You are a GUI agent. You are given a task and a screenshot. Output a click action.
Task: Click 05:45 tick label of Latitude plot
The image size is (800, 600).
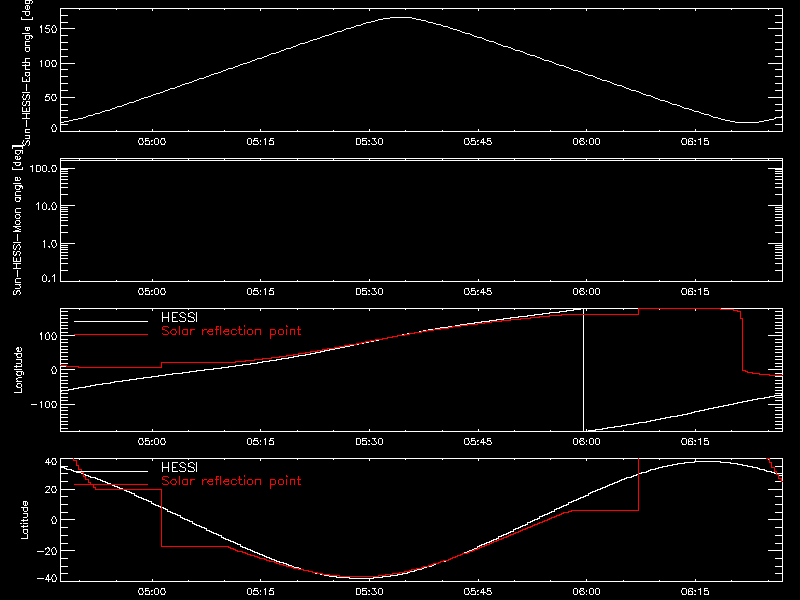[x=478, y=592]
